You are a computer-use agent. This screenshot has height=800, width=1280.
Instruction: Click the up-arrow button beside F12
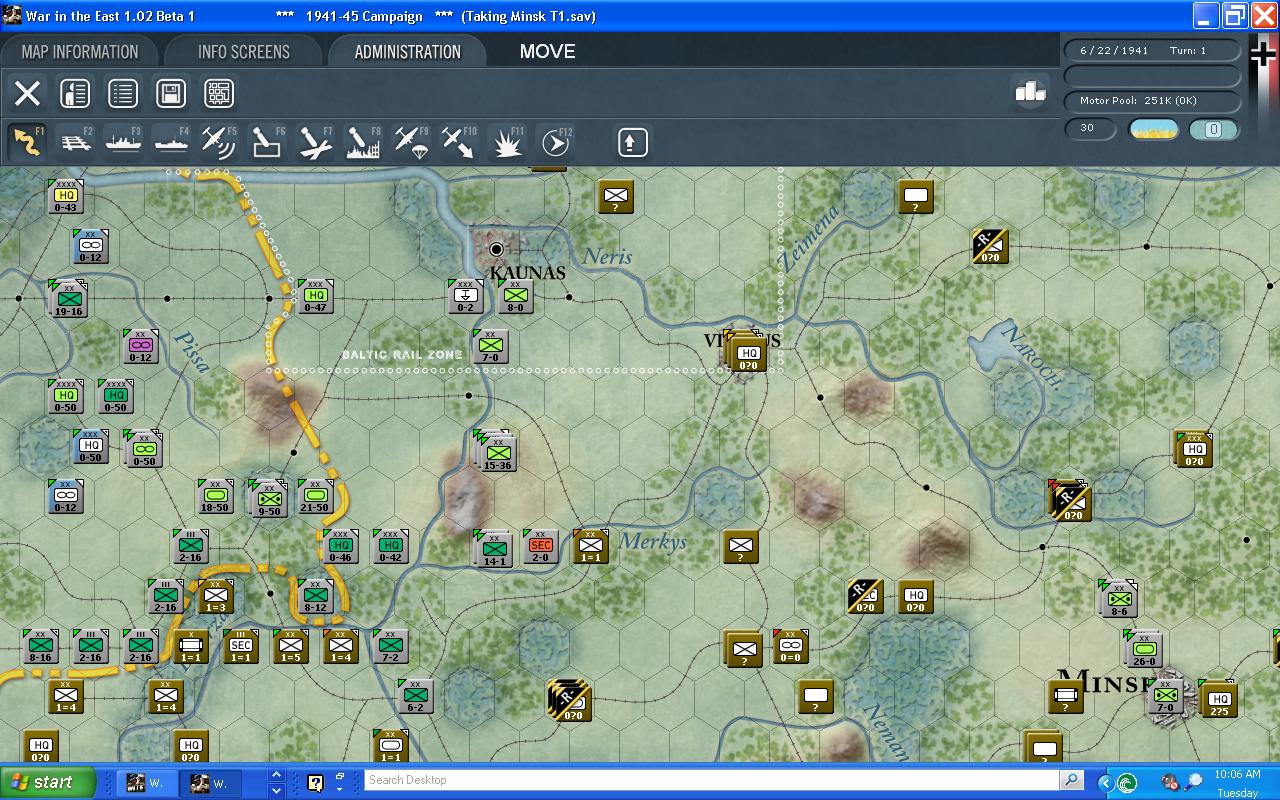631,143
